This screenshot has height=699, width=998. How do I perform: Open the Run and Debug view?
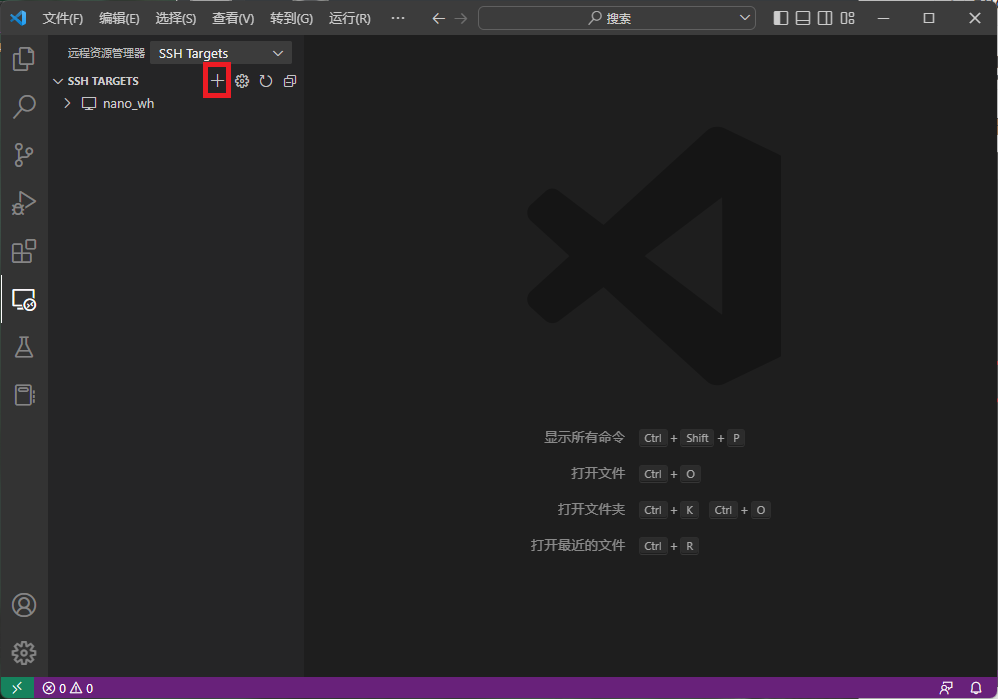(x=23, y=203)
